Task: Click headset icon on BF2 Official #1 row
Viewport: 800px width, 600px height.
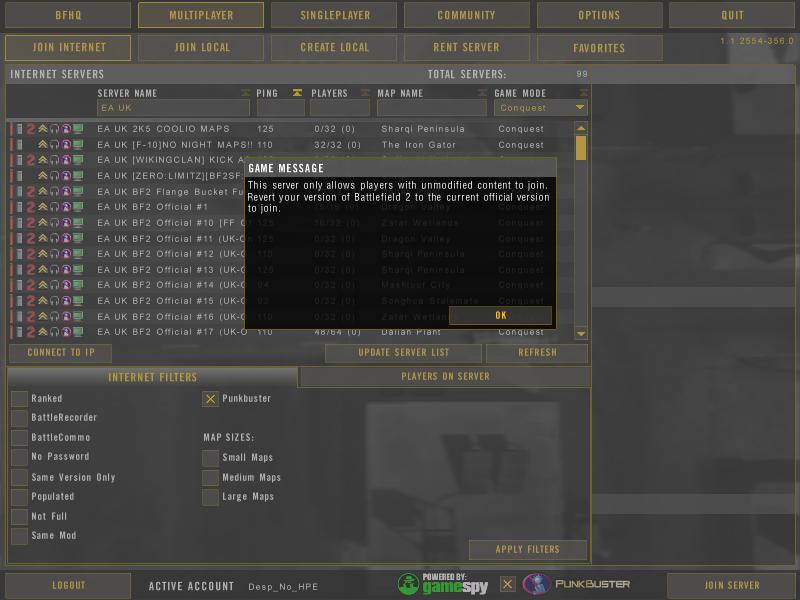Action: pyautogui.click(x=55, y=207)
